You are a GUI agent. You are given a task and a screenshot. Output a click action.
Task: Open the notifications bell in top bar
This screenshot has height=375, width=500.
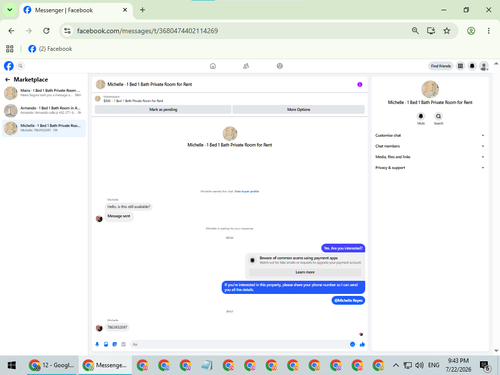[472, 66]
